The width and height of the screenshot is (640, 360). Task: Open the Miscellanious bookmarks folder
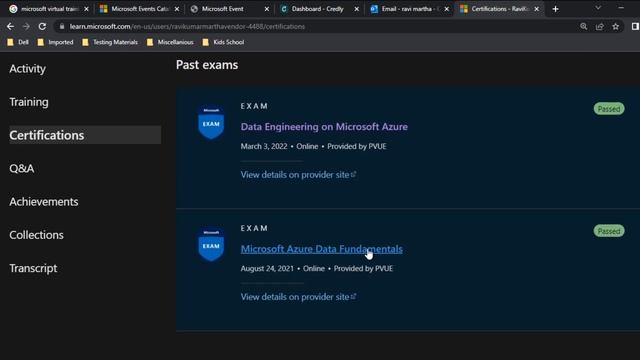pyautogui.click(x=170, y=42)
